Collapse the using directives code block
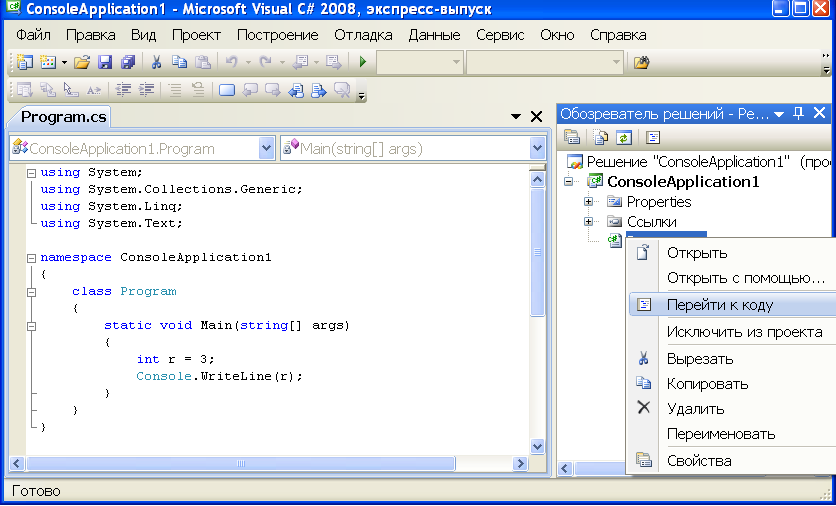The width and height of the screenshot is (836, 506). pos(31,173)
